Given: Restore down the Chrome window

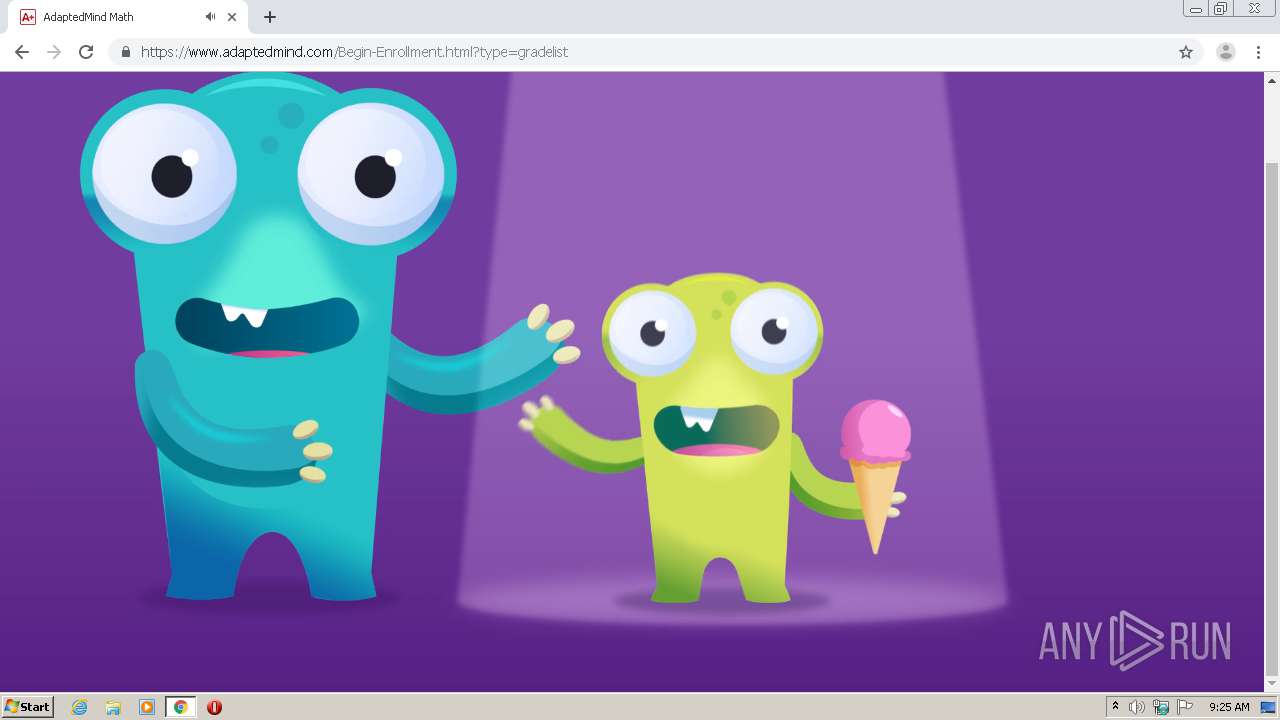Looking at the screenshot, I should click(1222, 9).
